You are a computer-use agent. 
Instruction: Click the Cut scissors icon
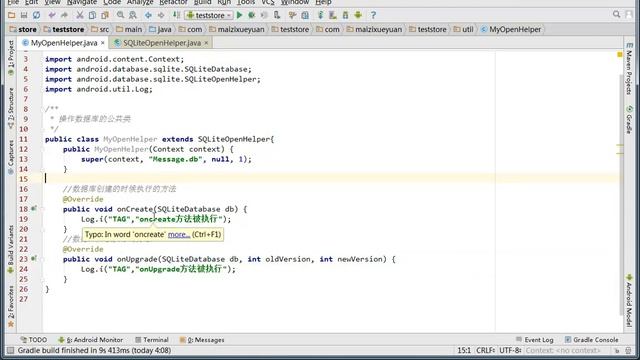click(80, 16)
